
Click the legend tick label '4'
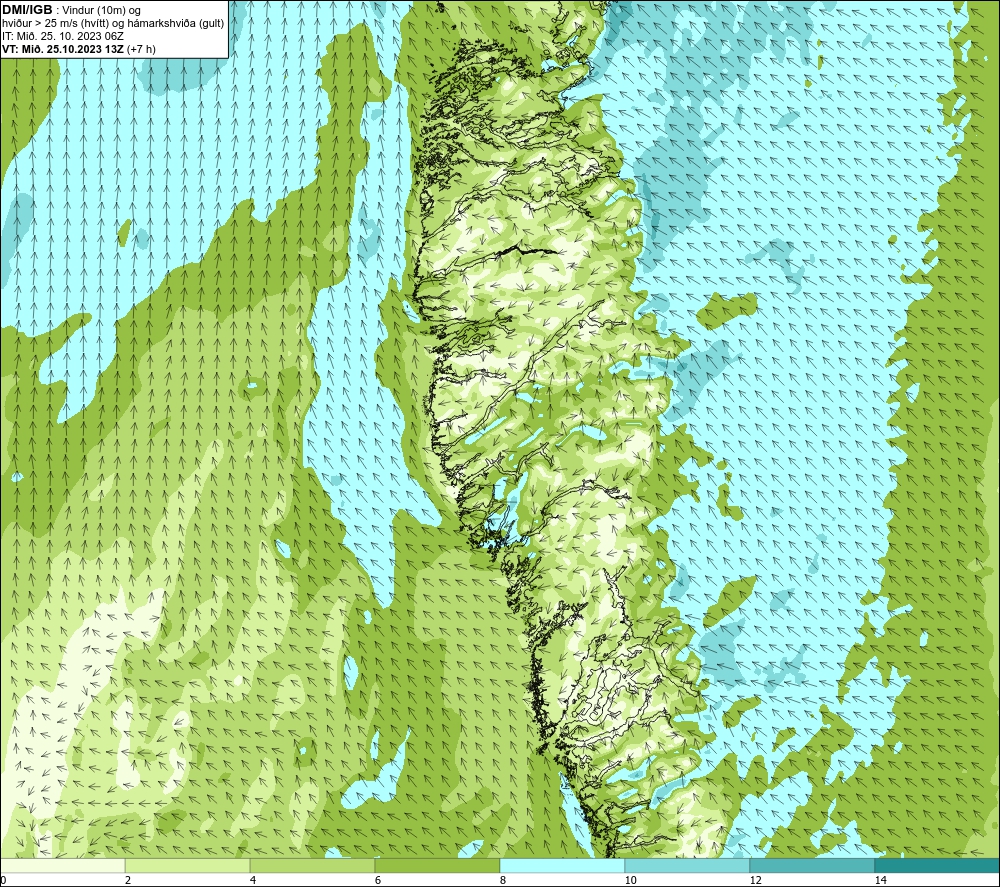click(253, 880)
